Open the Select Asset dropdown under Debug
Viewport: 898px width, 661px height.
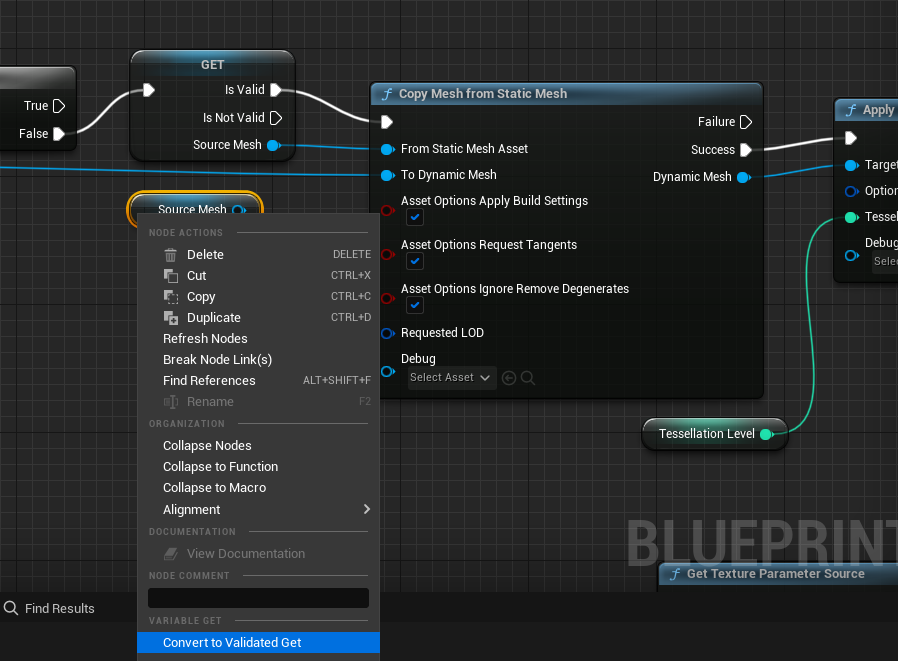451,378
